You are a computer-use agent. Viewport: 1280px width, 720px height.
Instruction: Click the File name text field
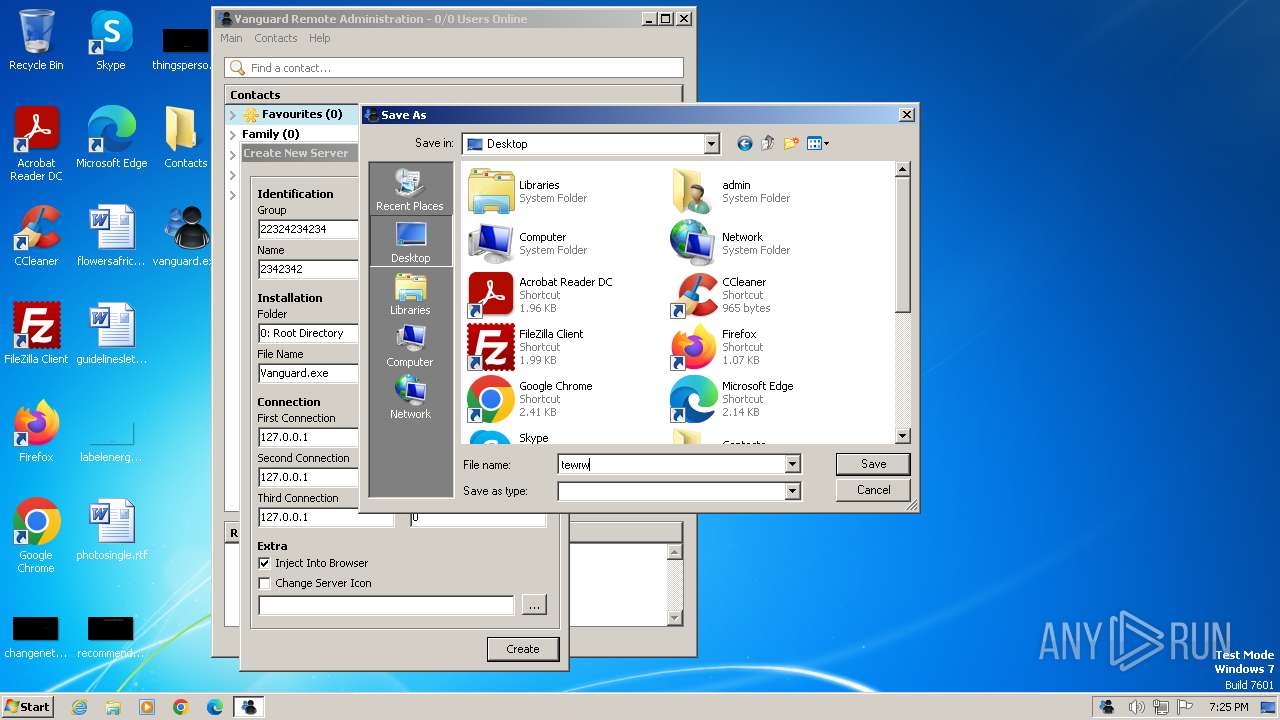click(x=671, y=464)
